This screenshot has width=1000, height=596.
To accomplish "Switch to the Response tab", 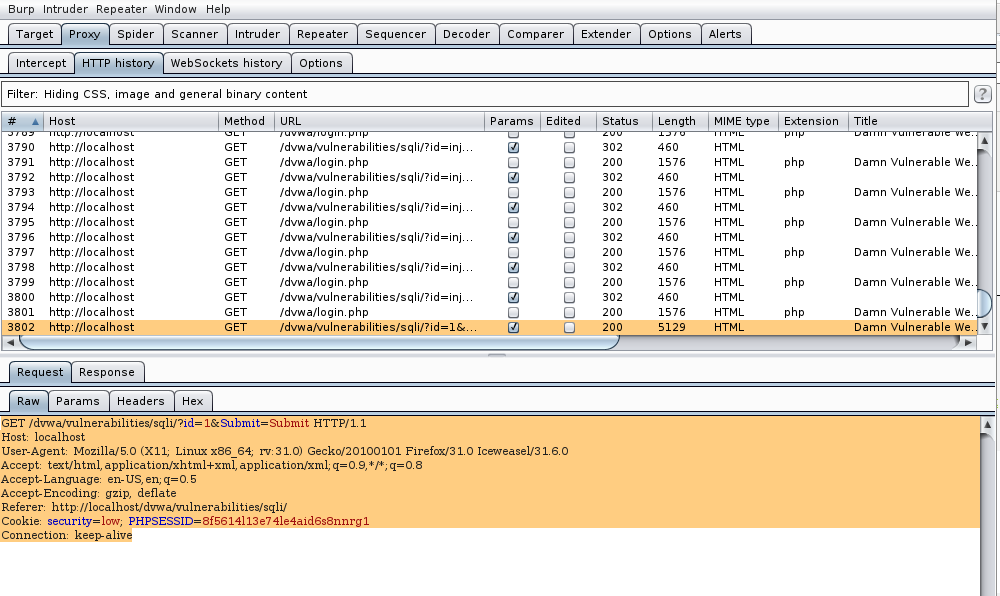I will pos(107,372).
